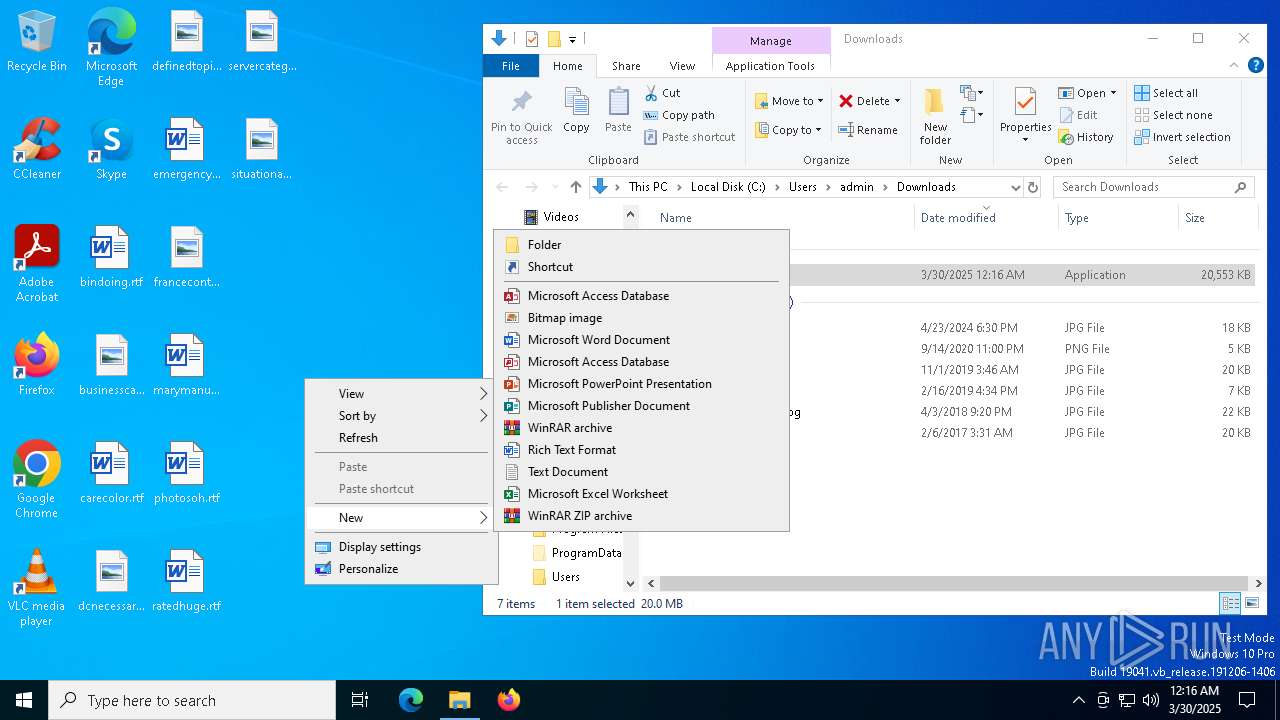Click the horizontal scrollbar in file list
Viewport: 1280px width, 720px height.
coord(953,583)
